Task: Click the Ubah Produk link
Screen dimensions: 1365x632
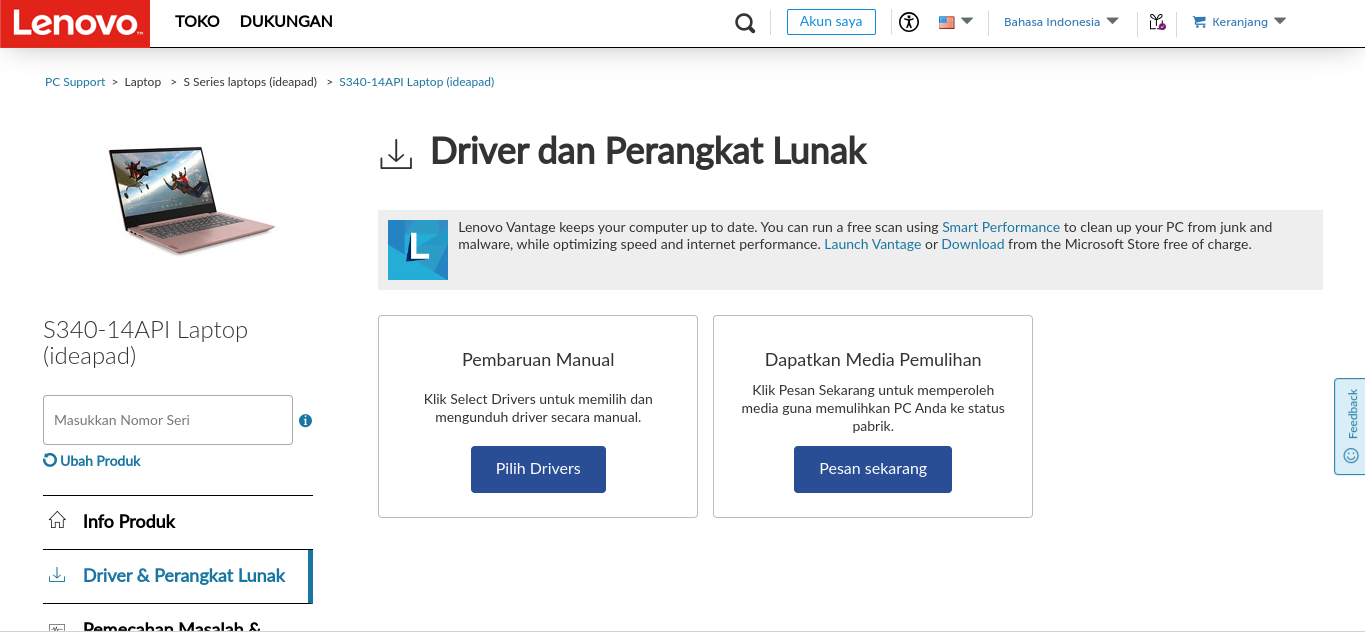Action: pos(100,461)
